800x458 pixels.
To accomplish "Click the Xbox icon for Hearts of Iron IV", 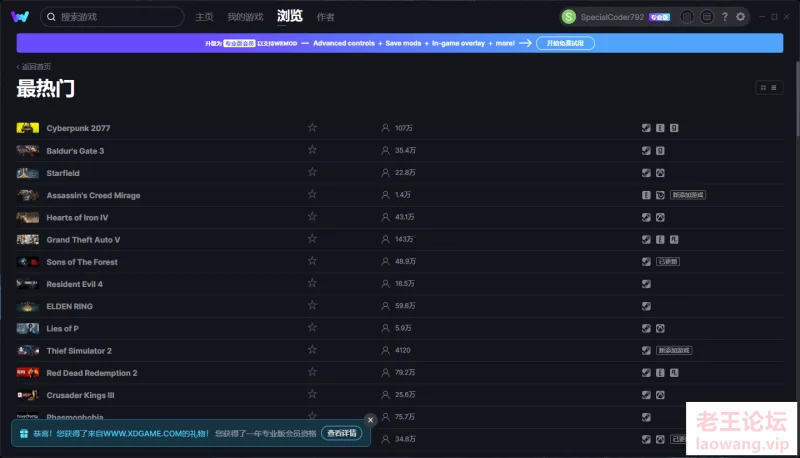I will (x=660, y=217).
